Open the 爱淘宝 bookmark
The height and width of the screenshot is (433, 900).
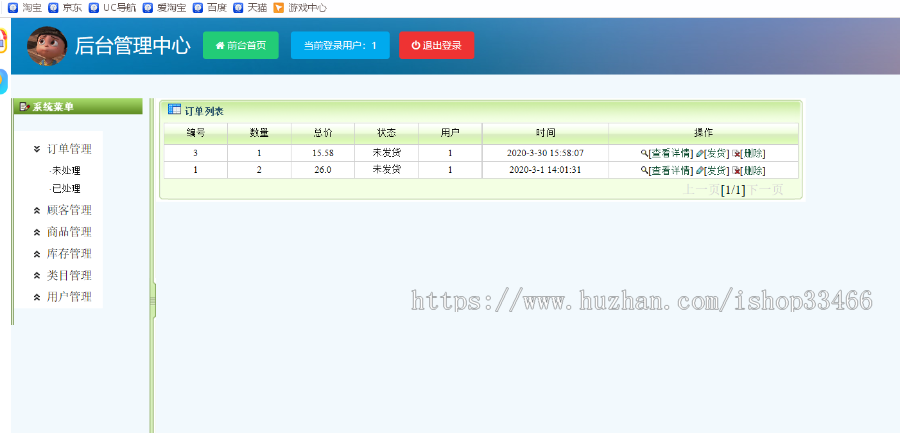(164, 8)
